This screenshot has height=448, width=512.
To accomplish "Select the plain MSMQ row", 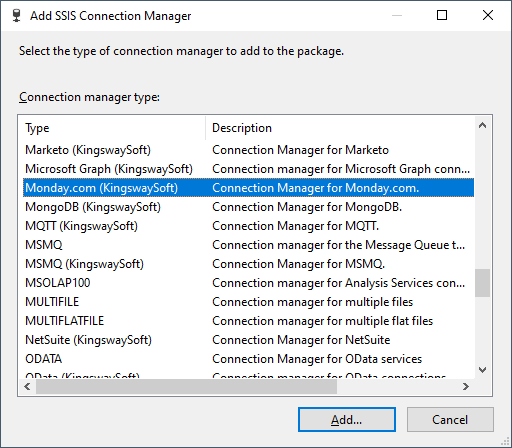I will tap(248, 245).
